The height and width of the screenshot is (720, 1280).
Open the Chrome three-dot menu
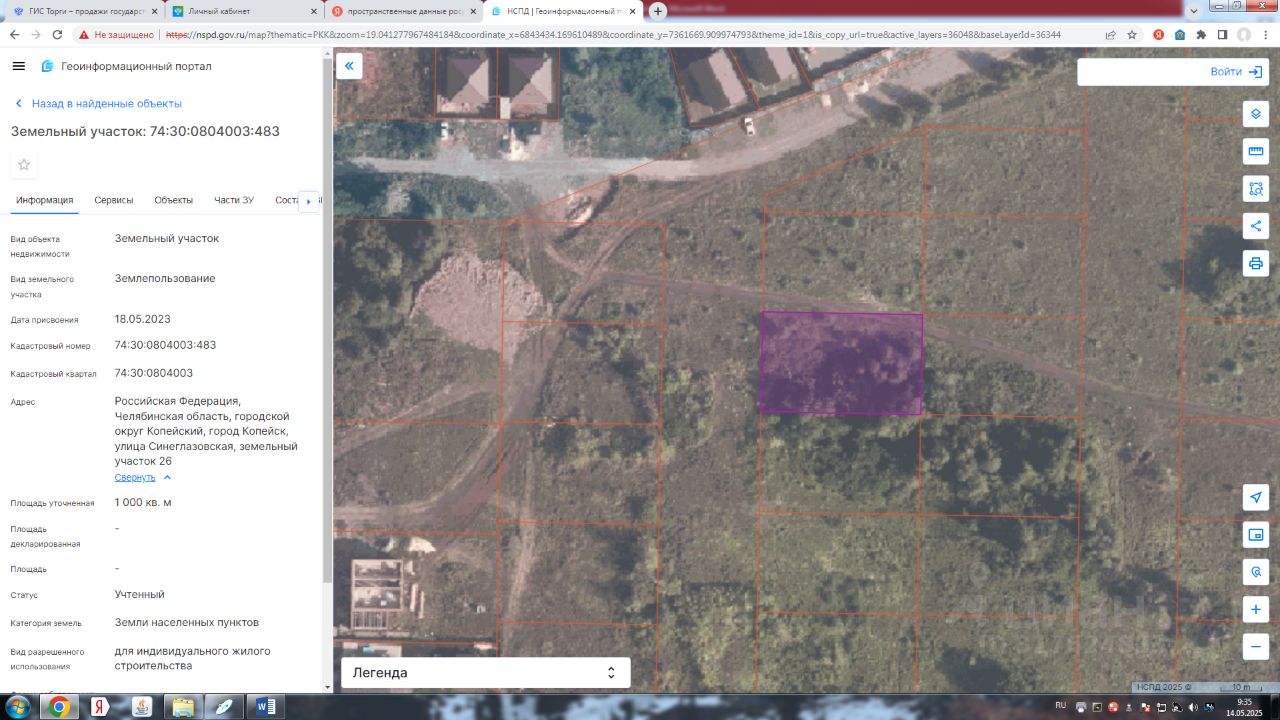pyautogui.click(x=1266, y=34)
